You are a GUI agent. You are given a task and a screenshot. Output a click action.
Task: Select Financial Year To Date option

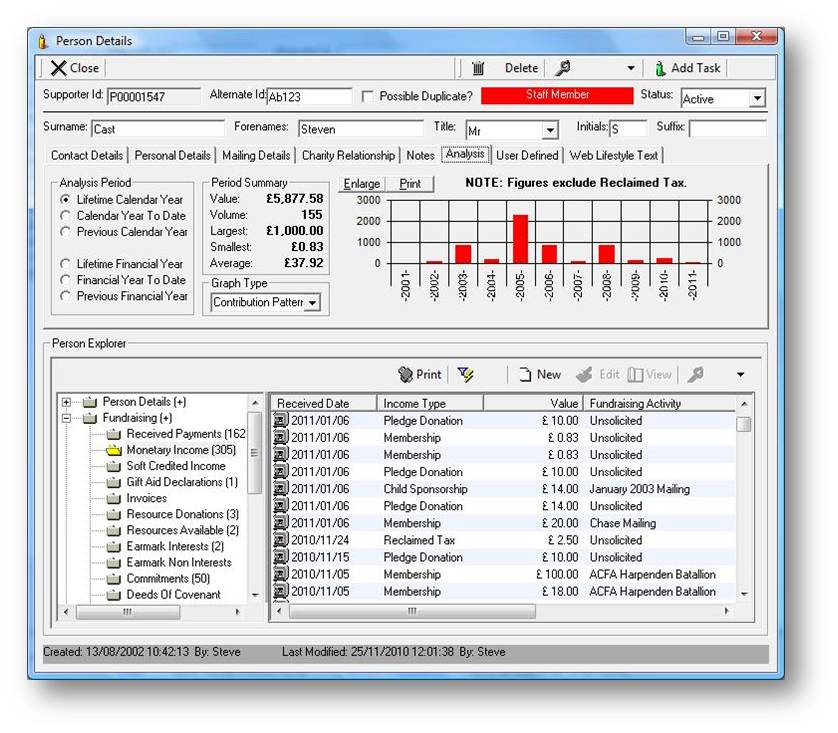[x=65, y=279]
